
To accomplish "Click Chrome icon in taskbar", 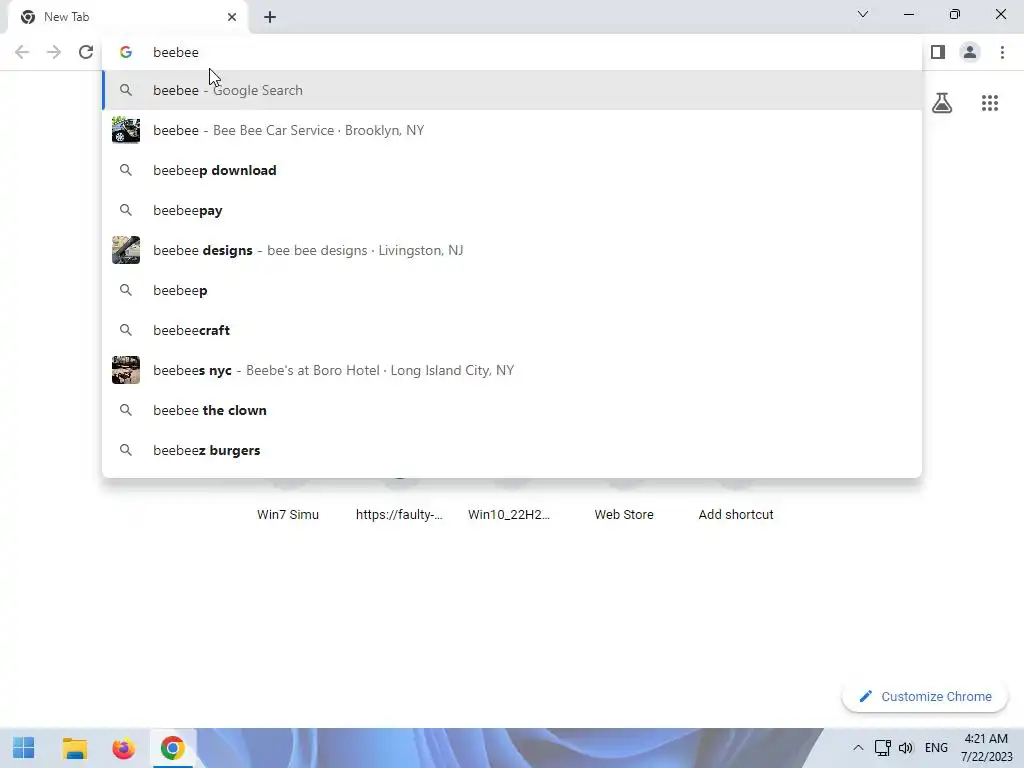I will click(172, 748).
